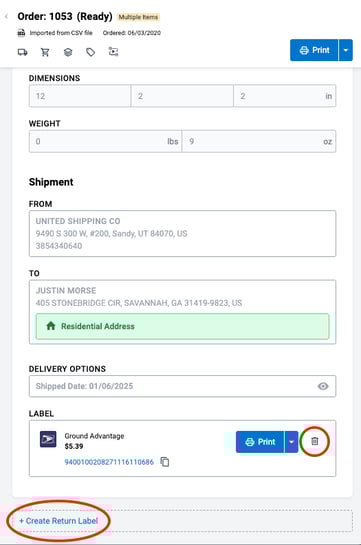This screenshot has width=361, height=545.
Task: Click the last order toolbar activity icon
Action: [113, 52]
